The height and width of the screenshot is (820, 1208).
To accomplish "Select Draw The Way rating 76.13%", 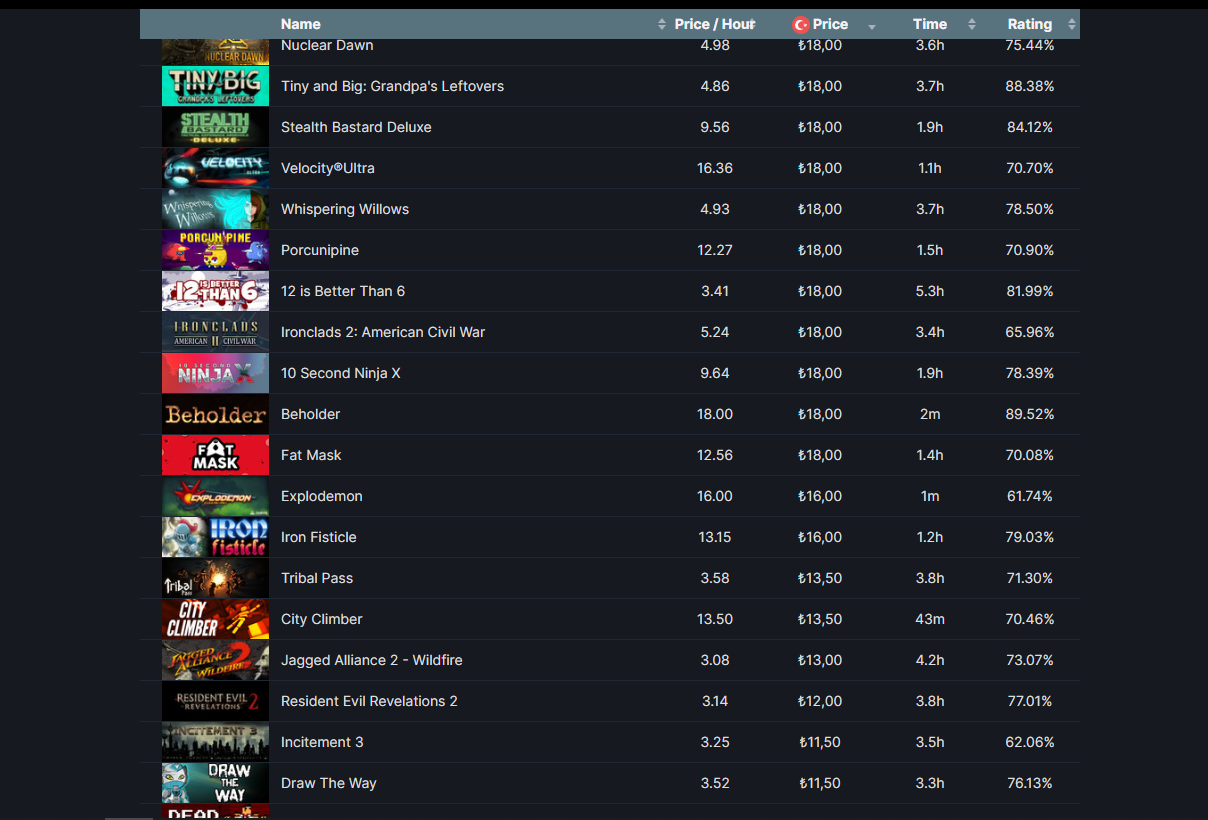I will [1030, 783].
